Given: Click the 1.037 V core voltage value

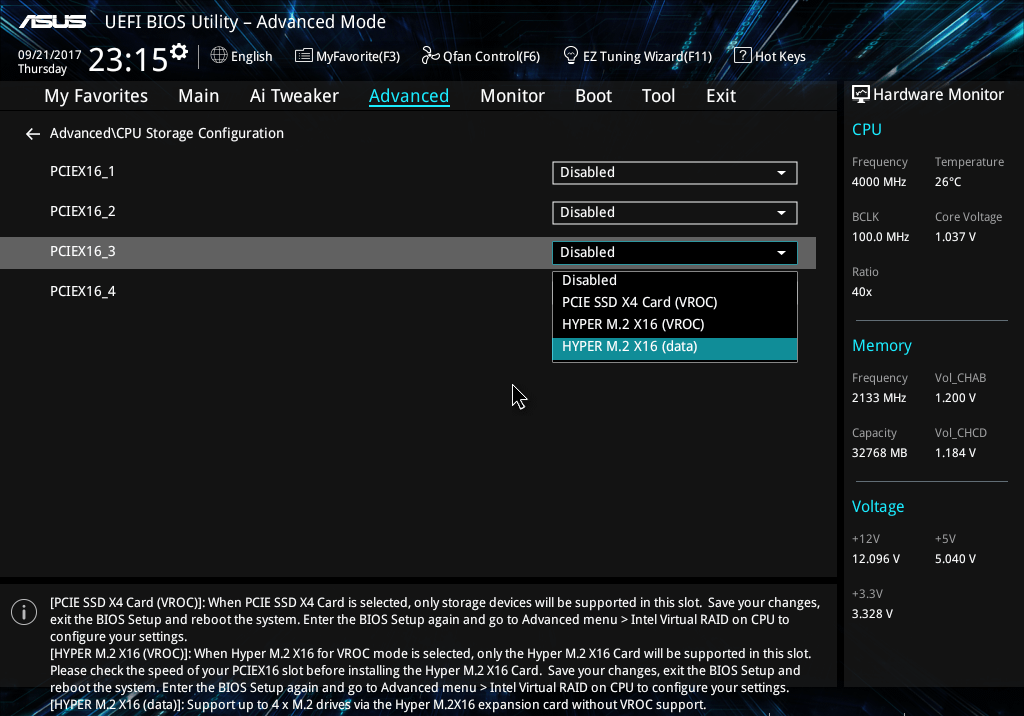Looking at the screenshot, I should pos(955,237).
